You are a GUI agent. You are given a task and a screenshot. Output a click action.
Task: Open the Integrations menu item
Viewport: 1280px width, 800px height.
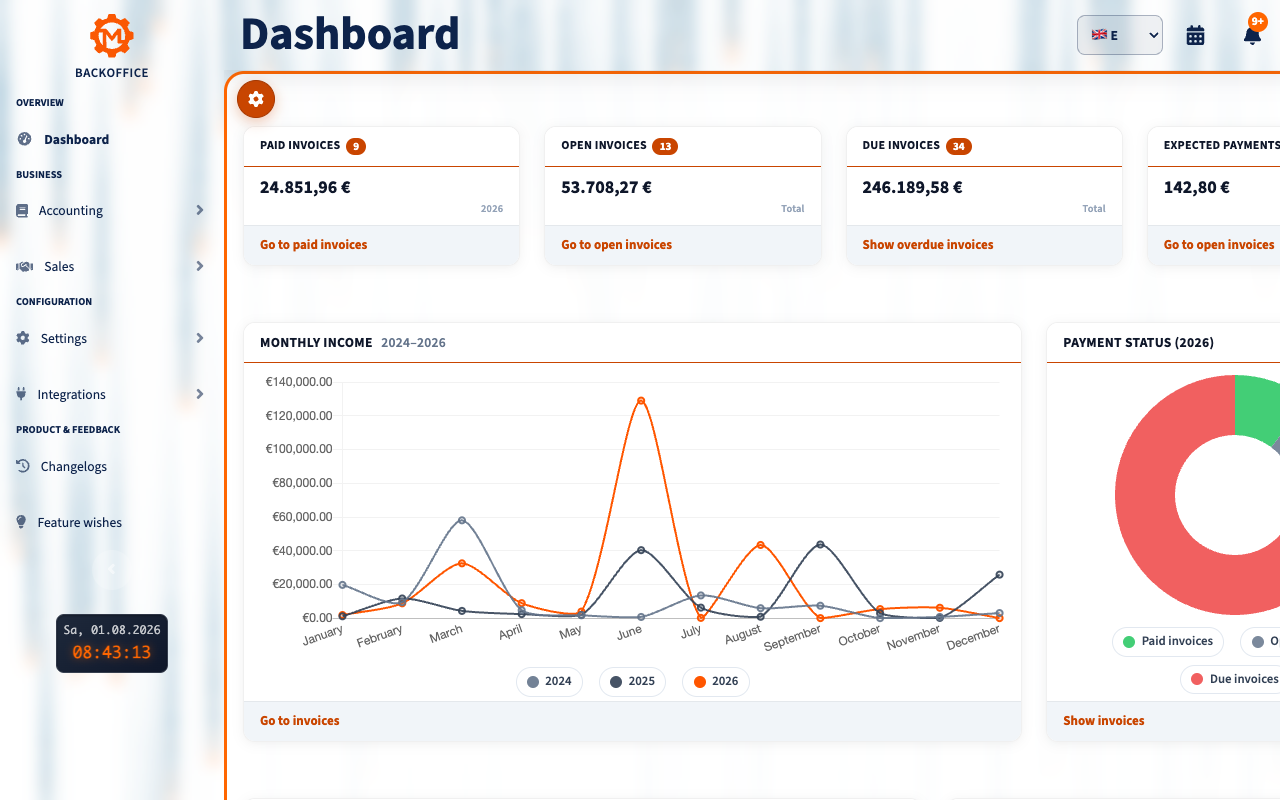pos(112,395)
